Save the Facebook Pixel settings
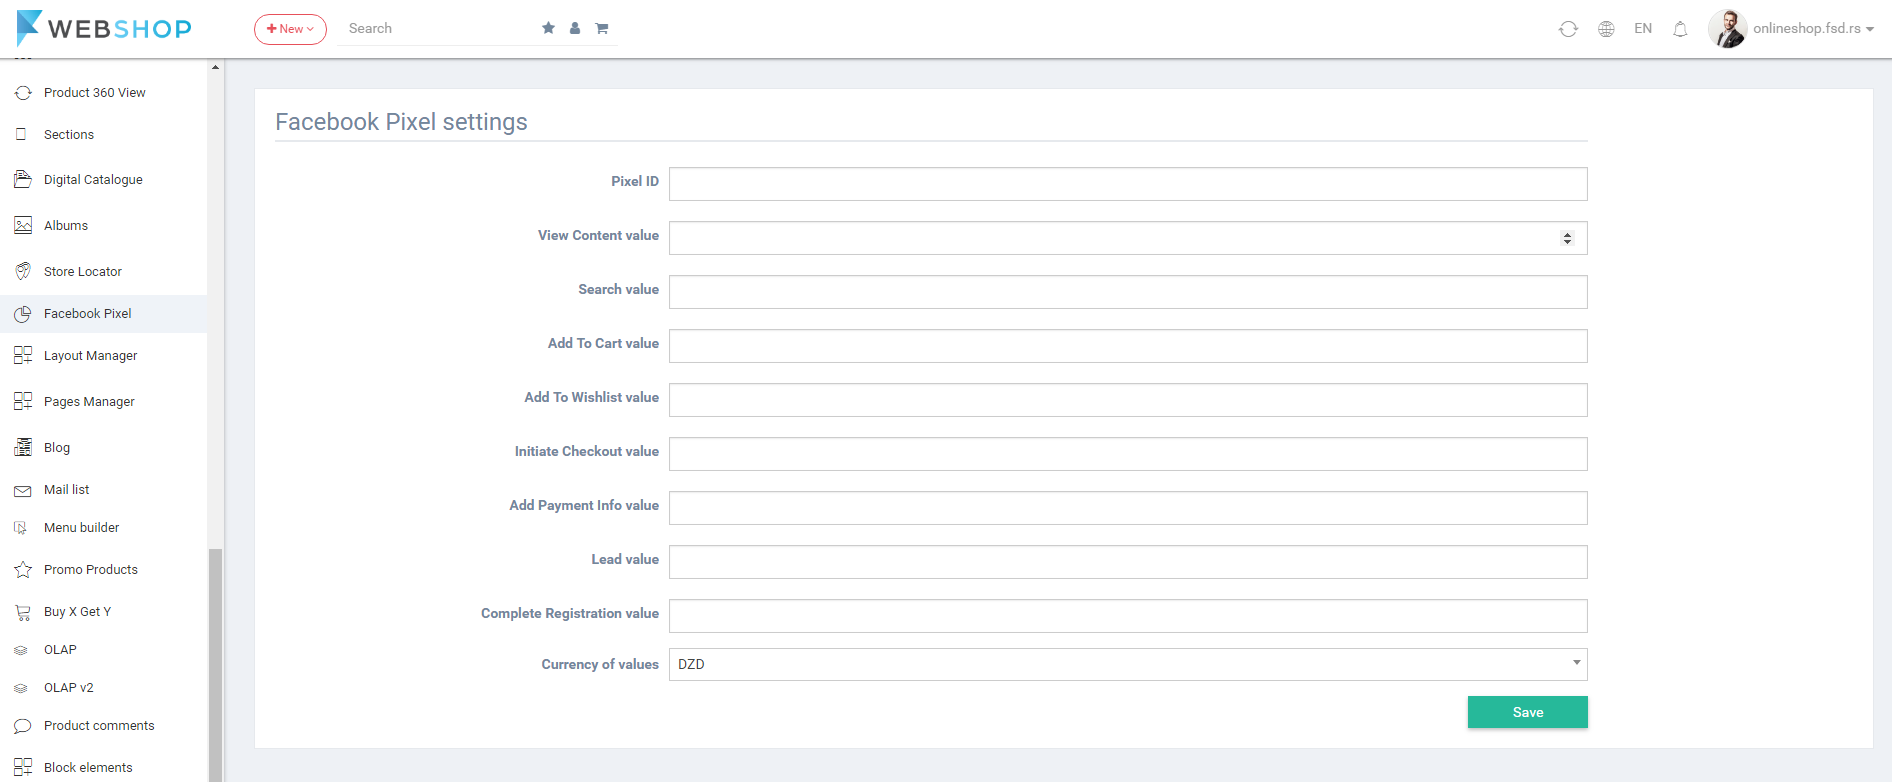 (1527, 712)
